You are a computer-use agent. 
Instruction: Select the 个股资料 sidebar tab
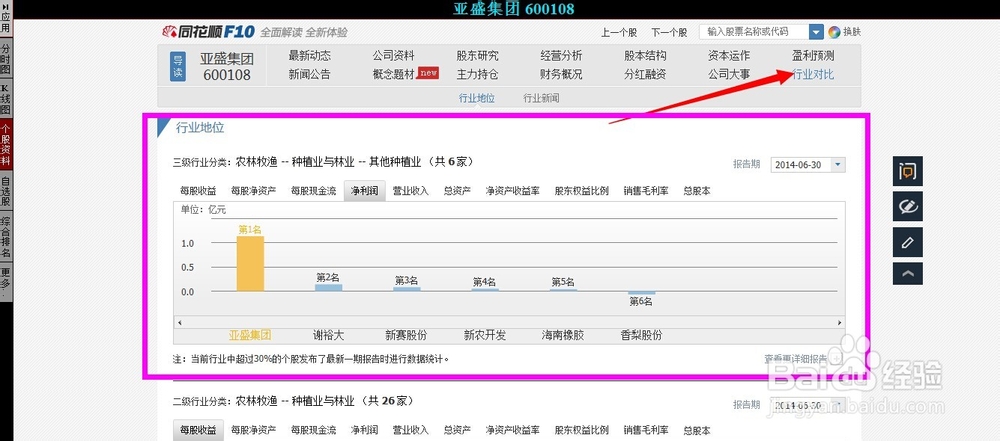(x=5, y=145)
